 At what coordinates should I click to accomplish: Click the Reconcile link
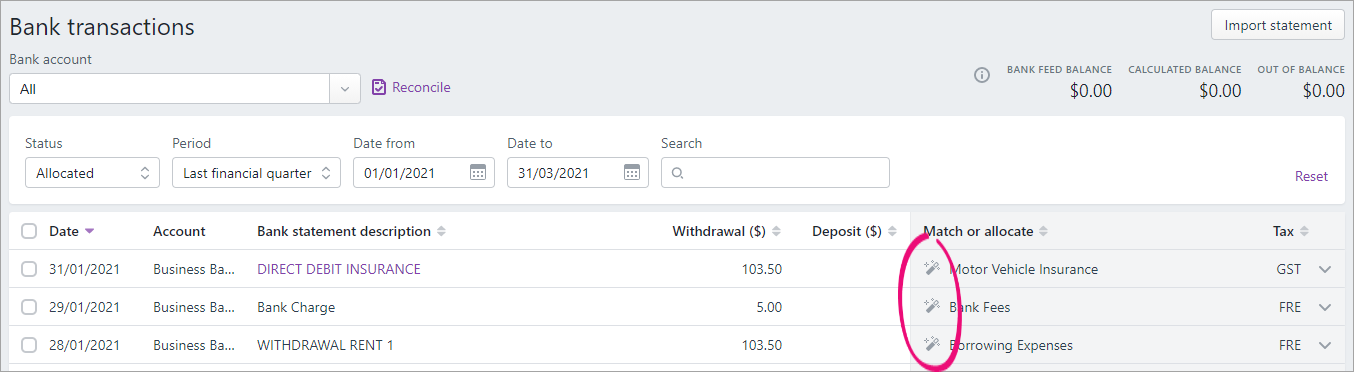pos(411,88)
